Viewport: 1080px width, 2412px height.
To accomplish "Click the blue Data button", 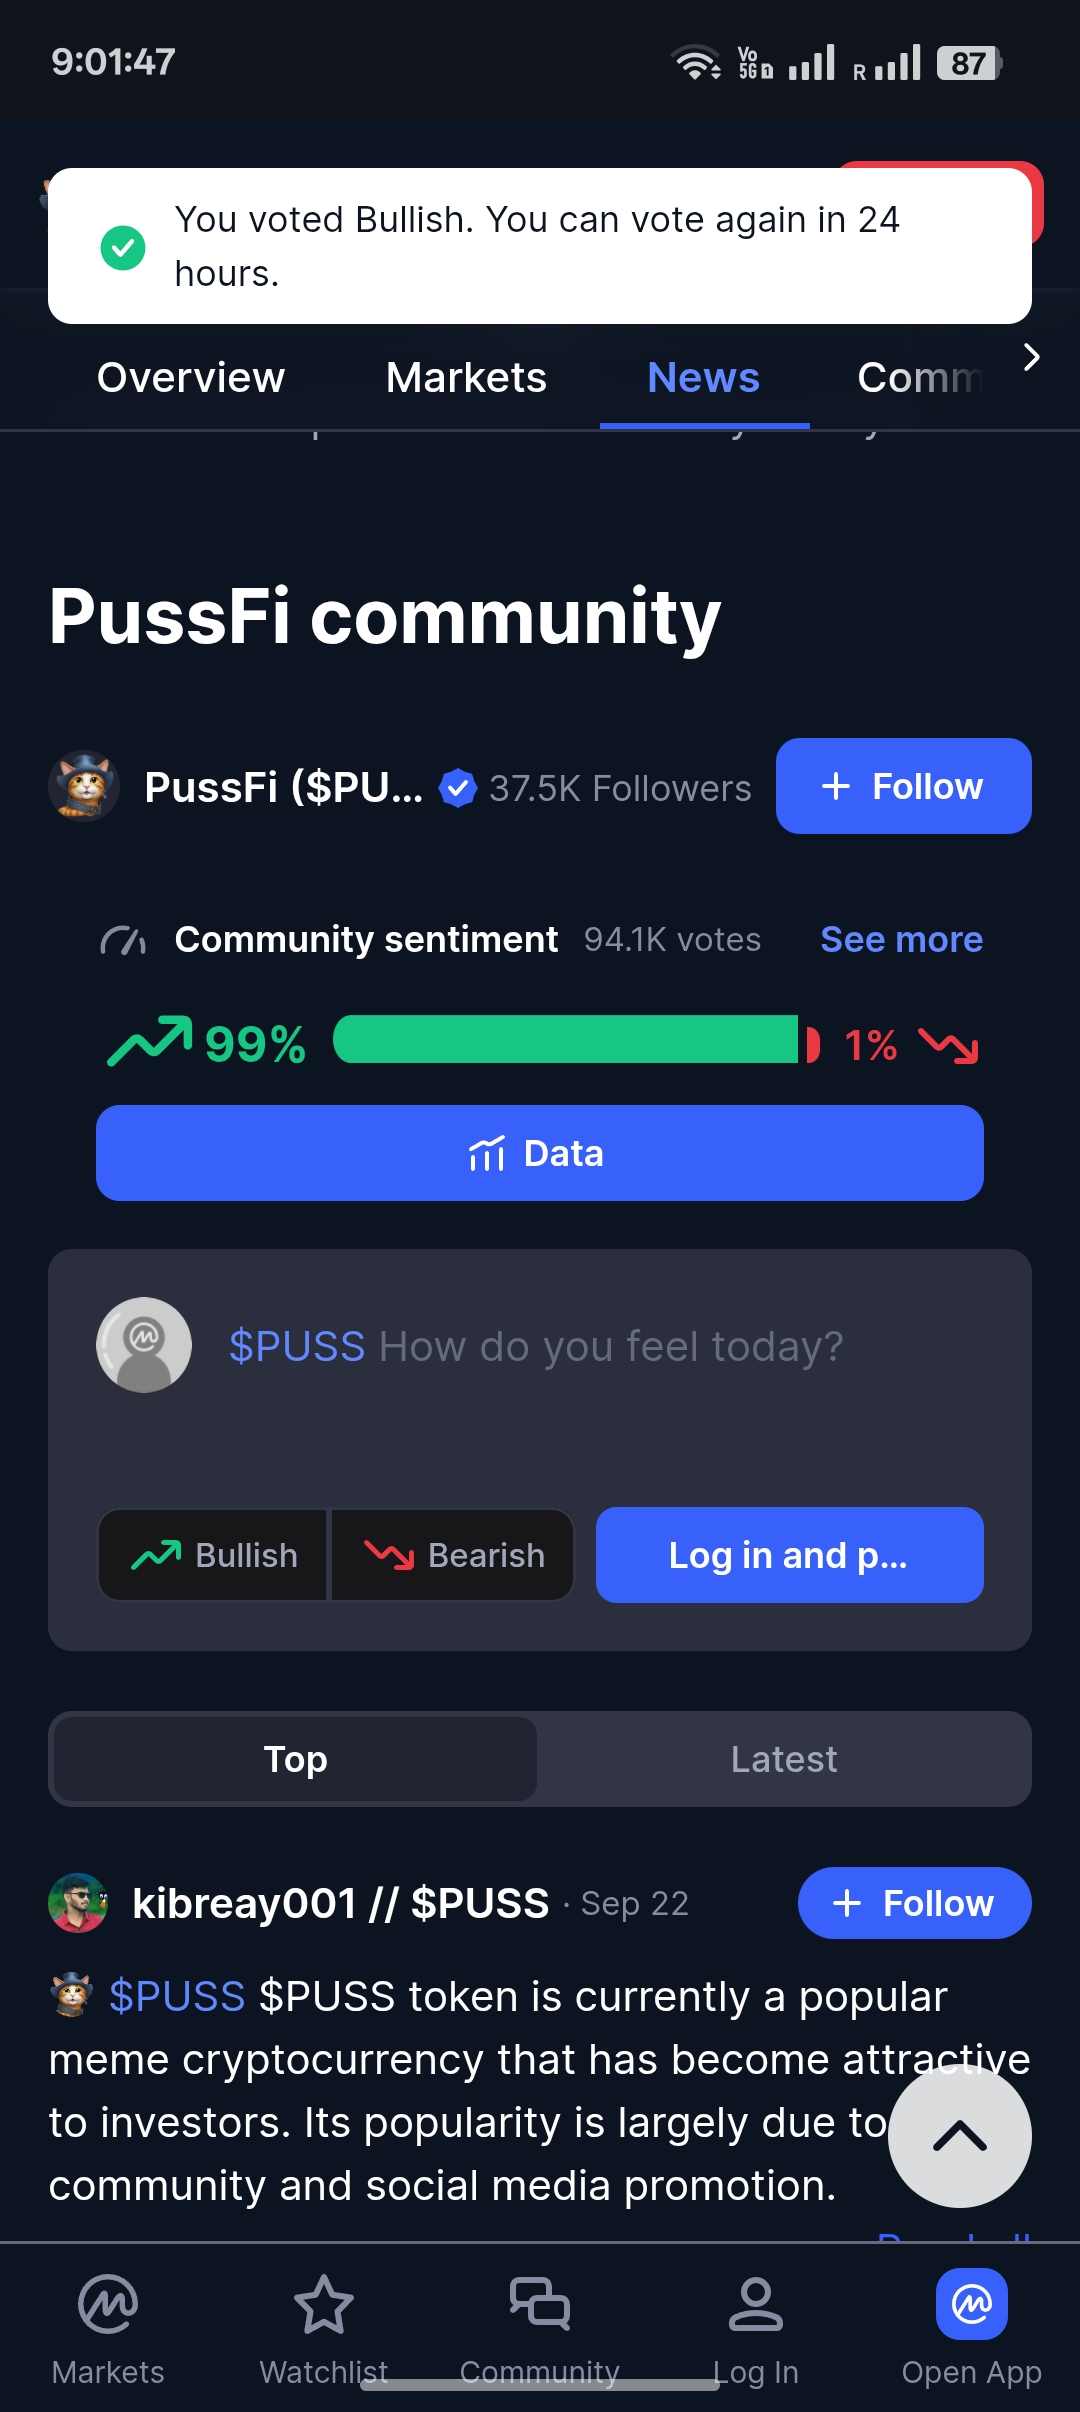I will click(x=540, y=1153).
